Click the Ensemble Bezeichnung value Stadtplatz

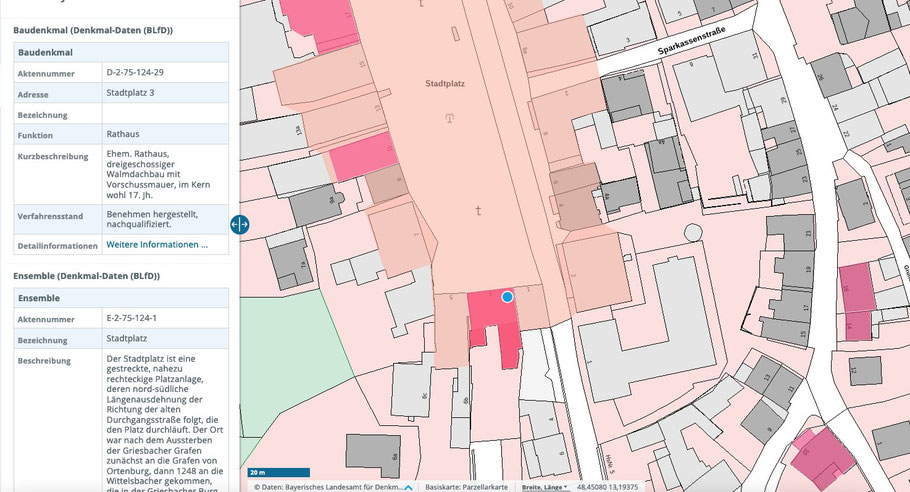(x=127, y=338)
